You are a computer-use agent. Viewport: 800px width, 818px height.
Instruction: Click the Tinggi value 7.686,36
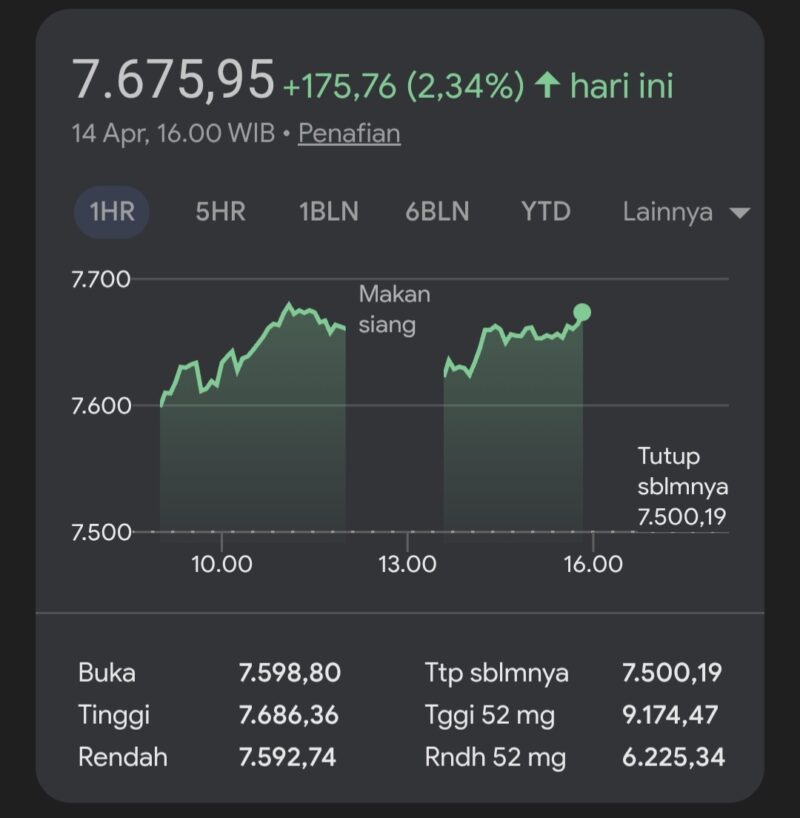(x=289, y=714)
